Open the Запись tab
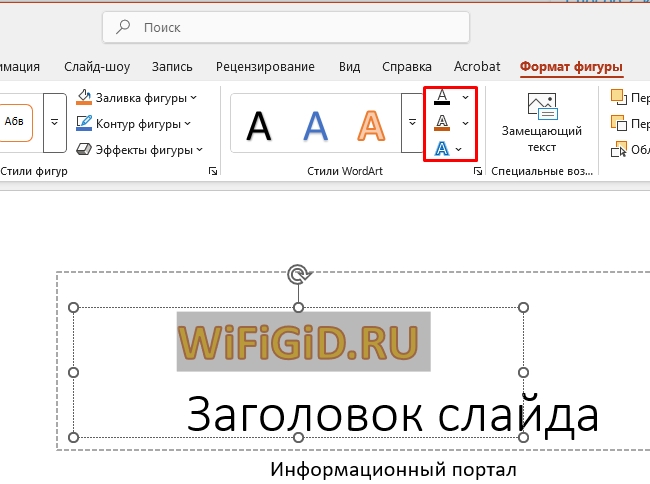The width and height of the screenshot is (650, 484). coord(172,67)
